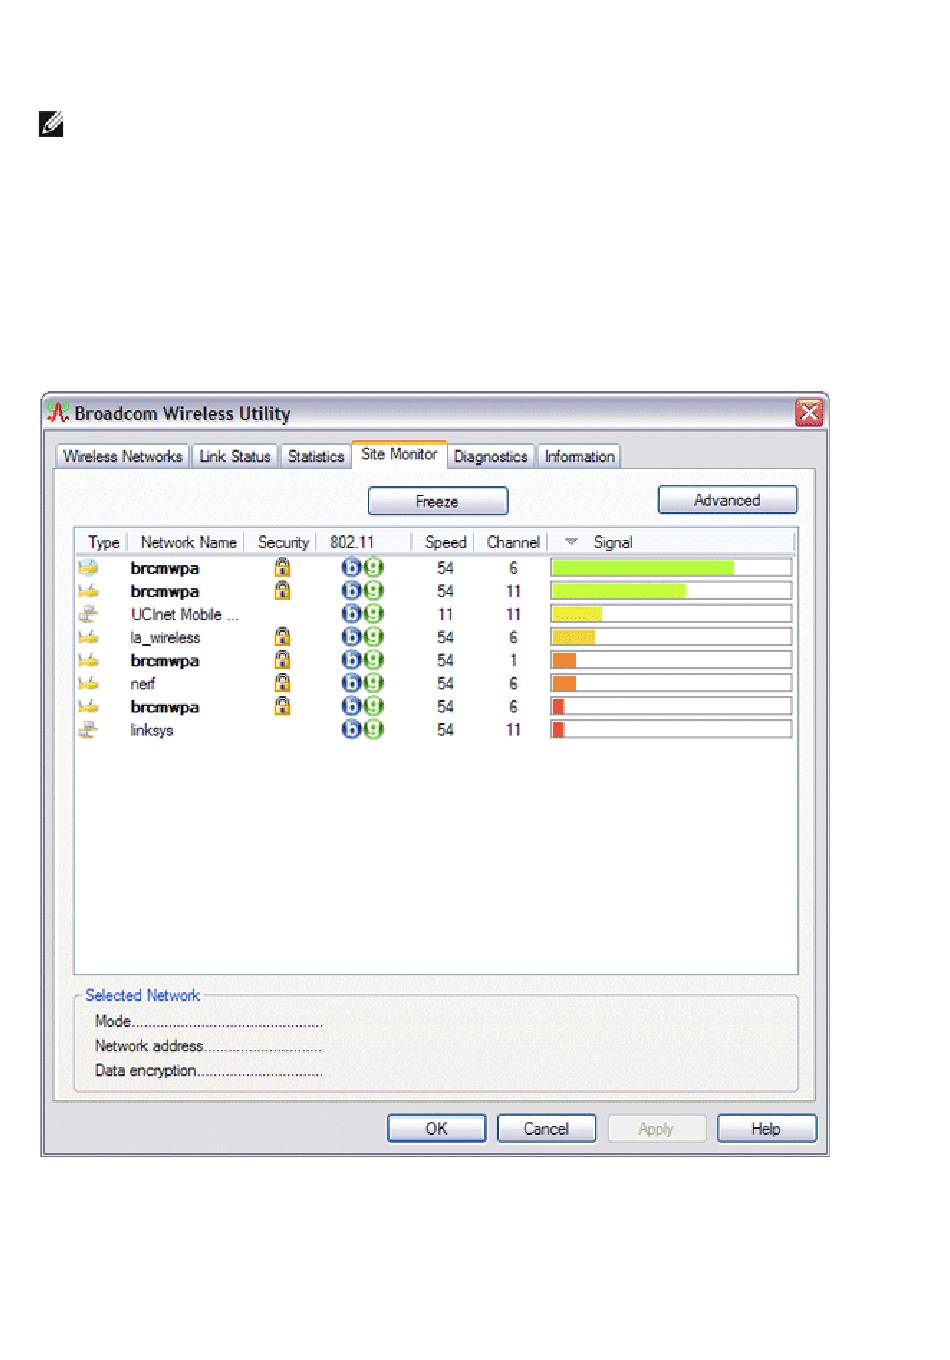
Task: Click the speed value 54 for nerf
Action: [445, 683]
